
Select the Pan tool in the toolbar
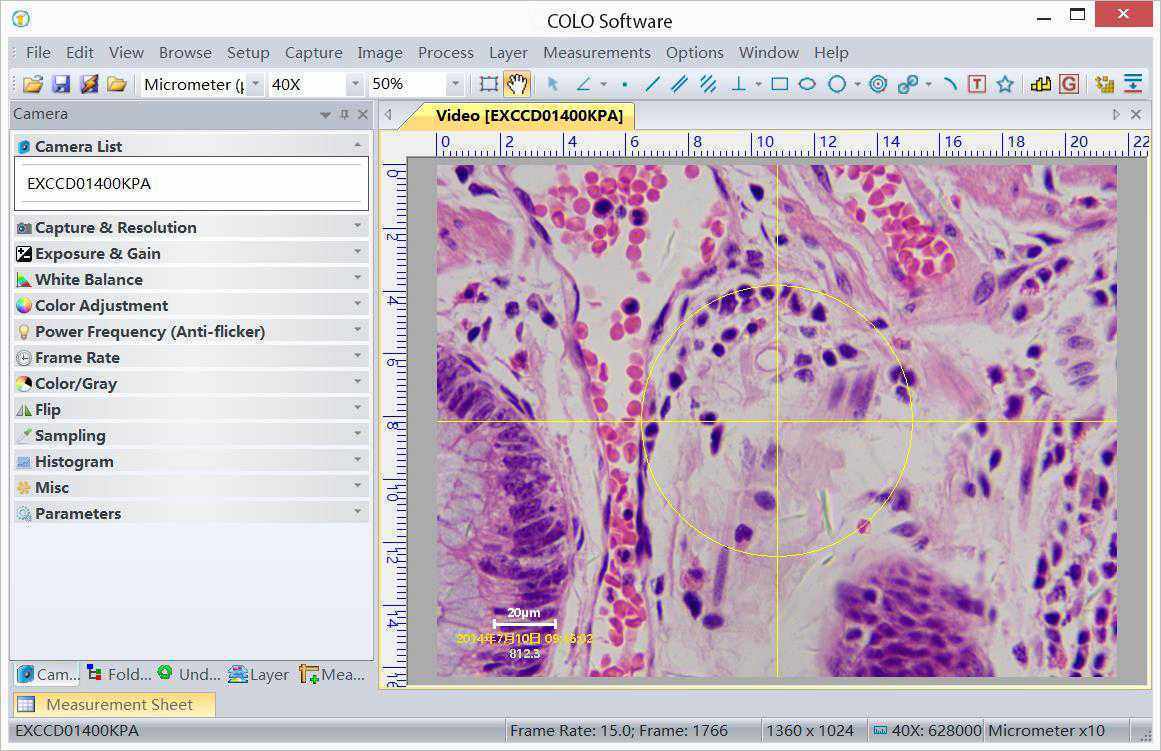(x=517, y=84)
